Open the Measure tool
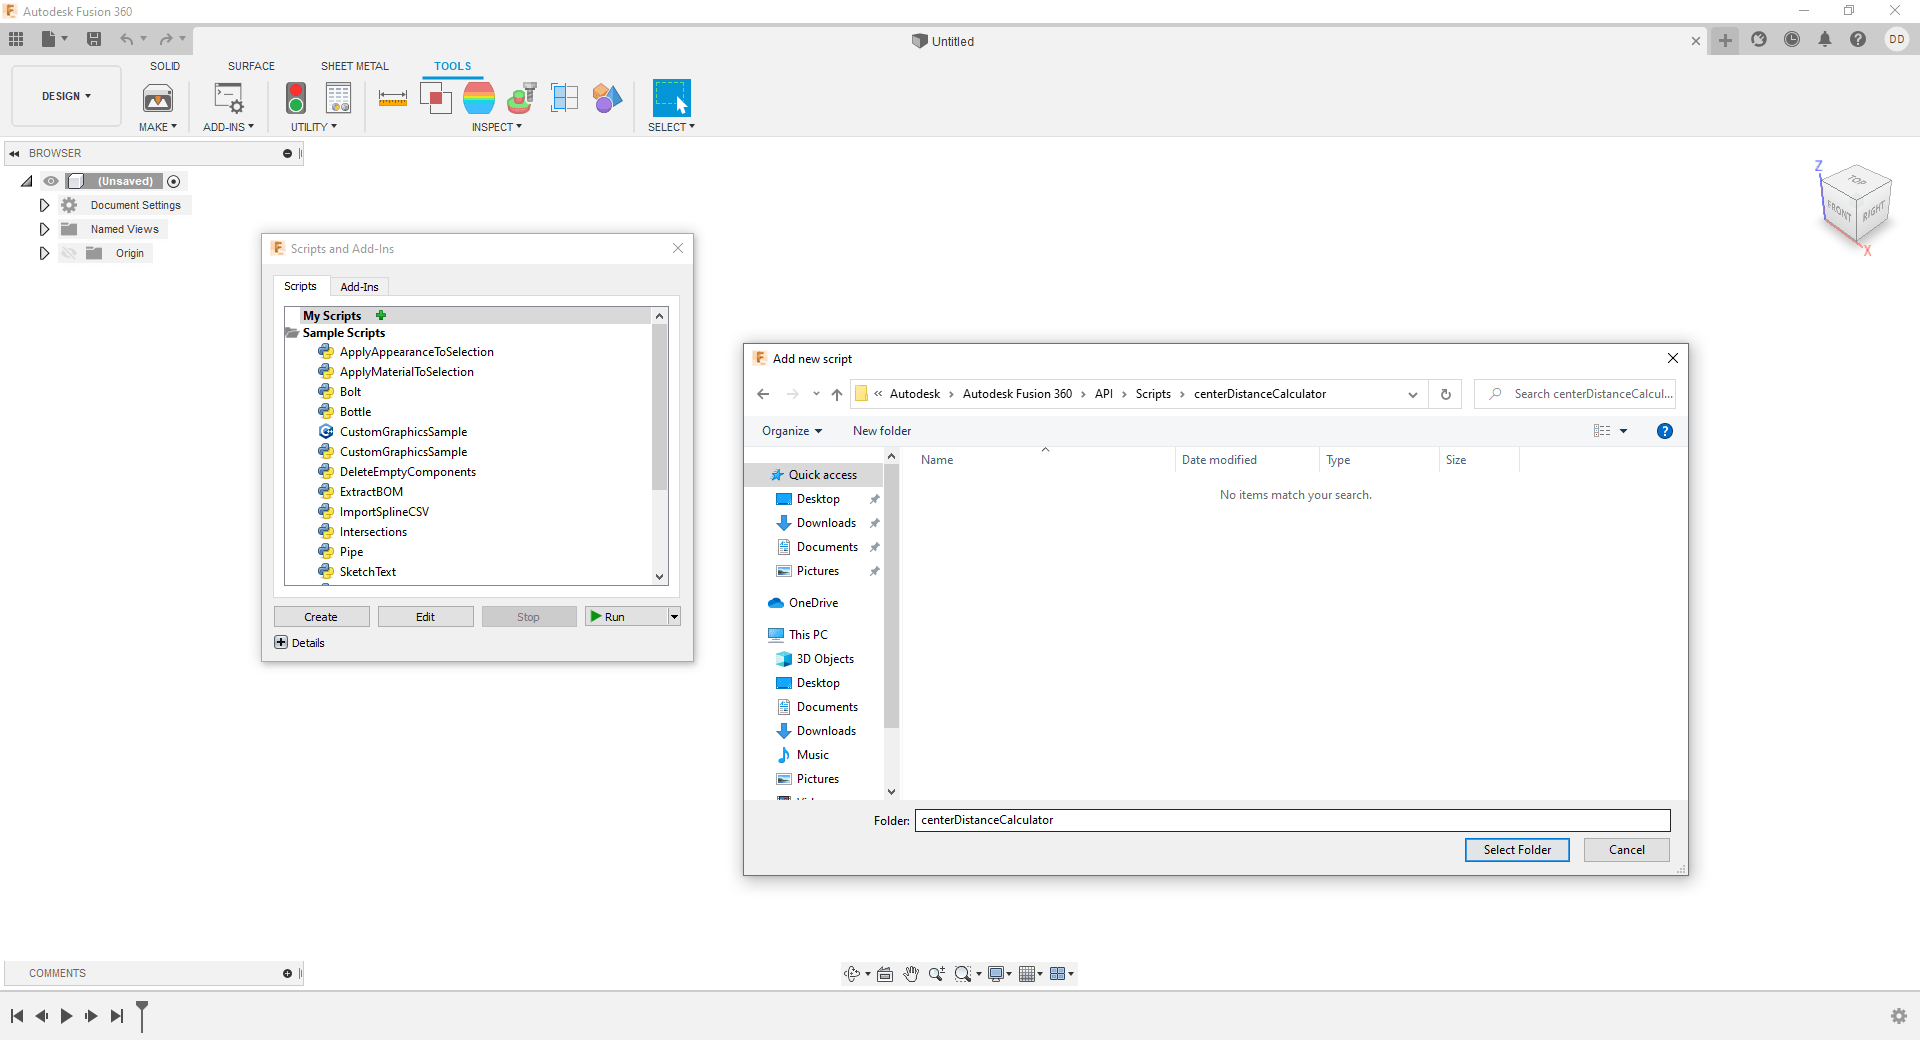1920x1040 pixels. click(x=392, y=98)
